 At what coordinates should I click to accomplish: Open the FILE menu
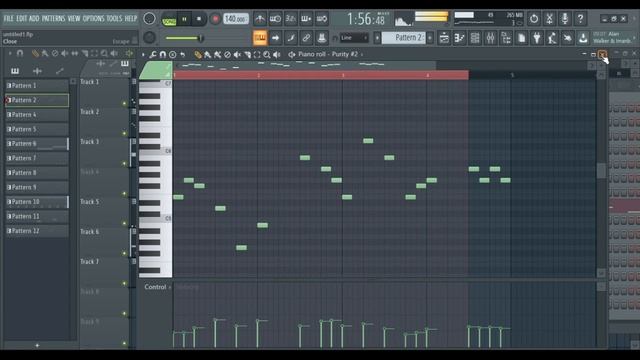8,19
